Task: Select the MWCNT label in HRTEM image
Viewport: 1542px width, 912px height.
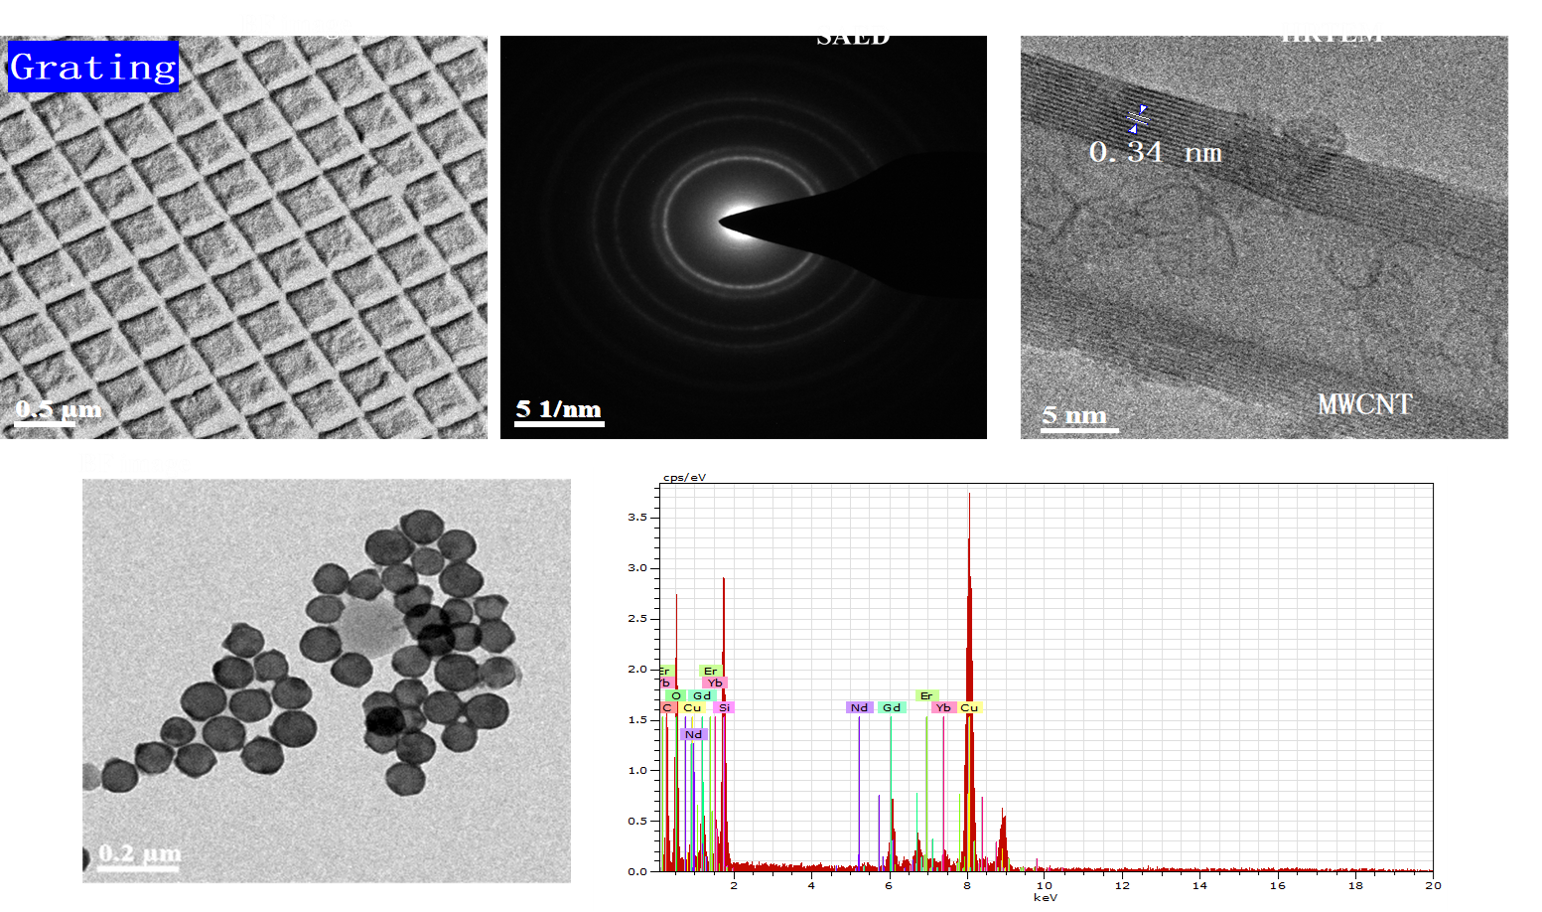Action: pyautogui.click(x=1364, y=404)
